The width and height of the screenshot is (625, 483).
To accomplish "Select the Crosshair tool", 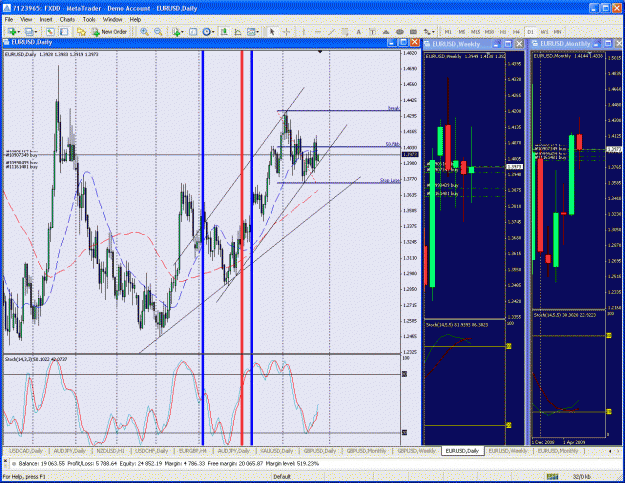I will tap(286, 32).
